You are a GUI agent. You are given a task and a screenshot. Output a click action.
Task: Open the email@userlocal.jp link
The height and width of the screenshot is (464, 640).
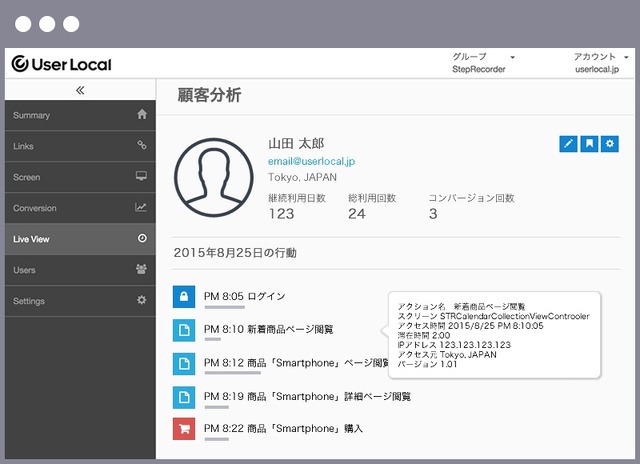311,161
